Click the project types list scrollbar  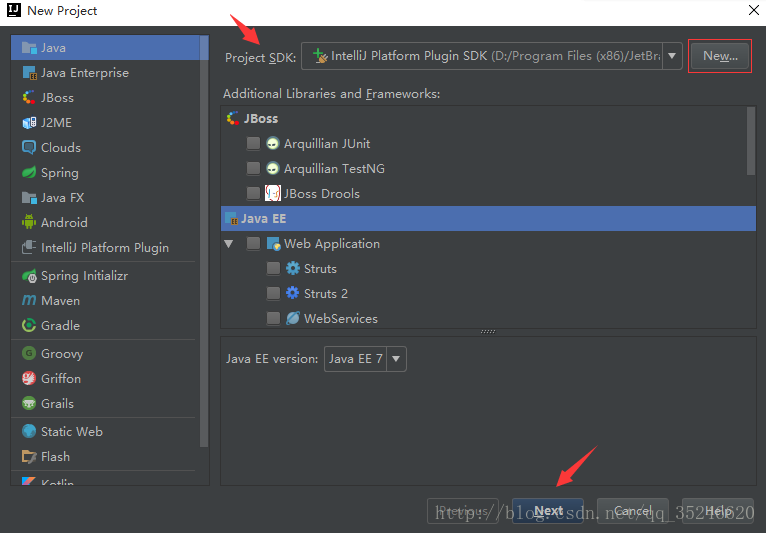tap(204, 241)
